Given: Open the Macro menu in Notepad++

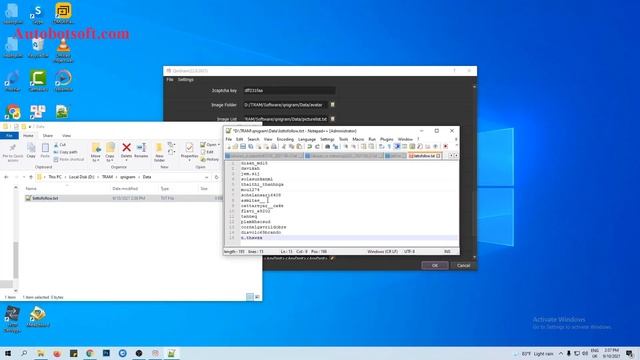Looking at the screenshot, I should click(358, 140).
